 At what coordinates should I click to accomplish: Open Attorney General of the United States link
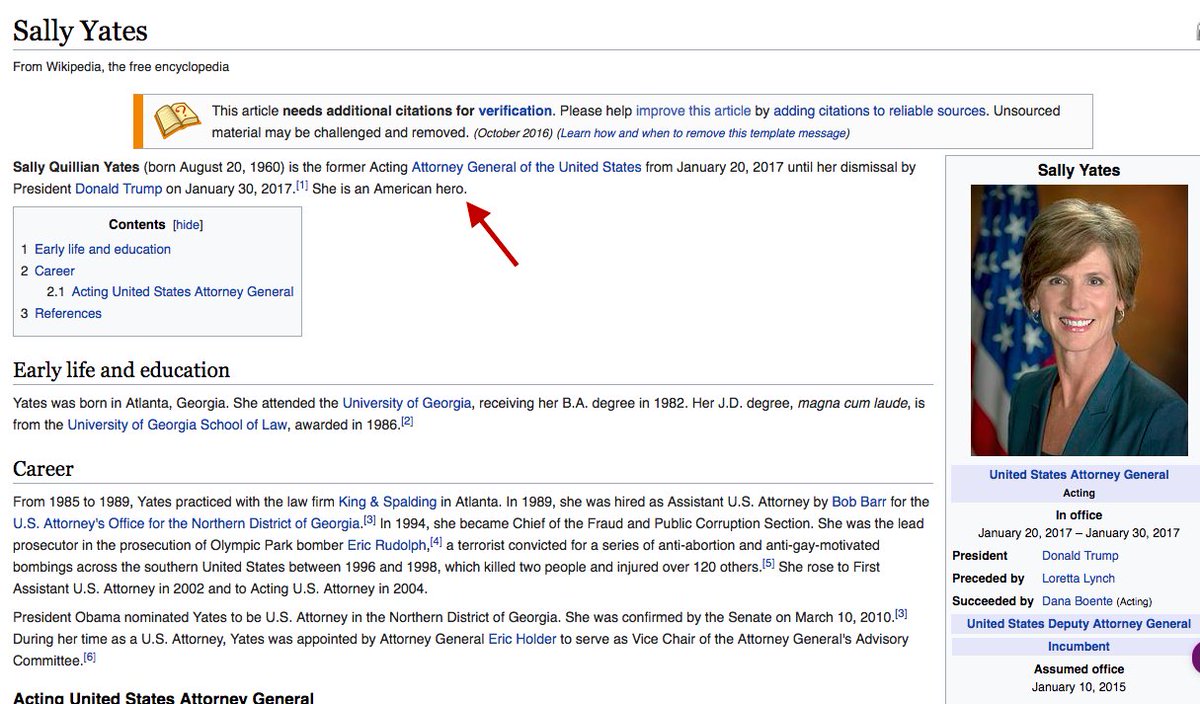click(x=526, y=167)
